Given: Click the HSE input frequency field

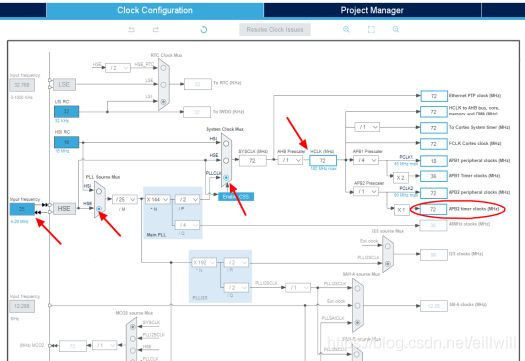Looking at the screenshot, I should pos(22,209).
